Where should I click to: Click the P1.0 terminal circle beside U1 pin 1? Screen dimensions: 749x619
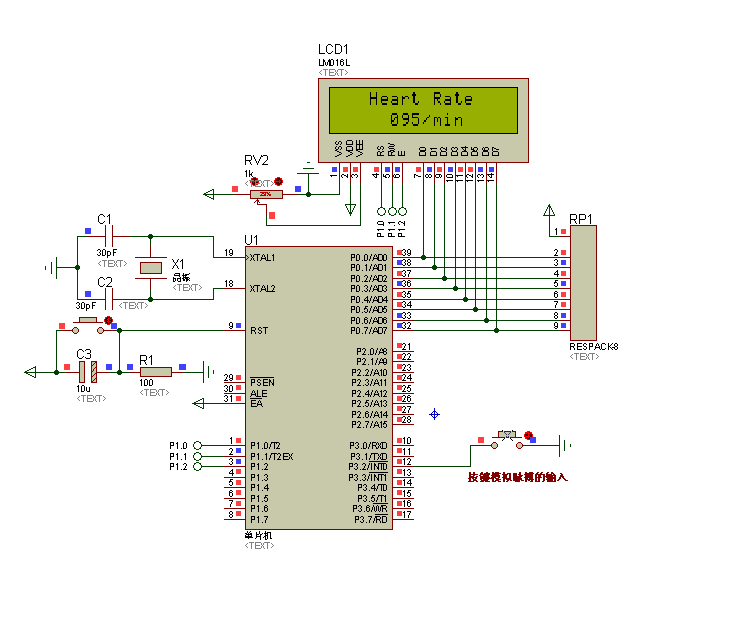pyautogui.click(x=197, y=446)
